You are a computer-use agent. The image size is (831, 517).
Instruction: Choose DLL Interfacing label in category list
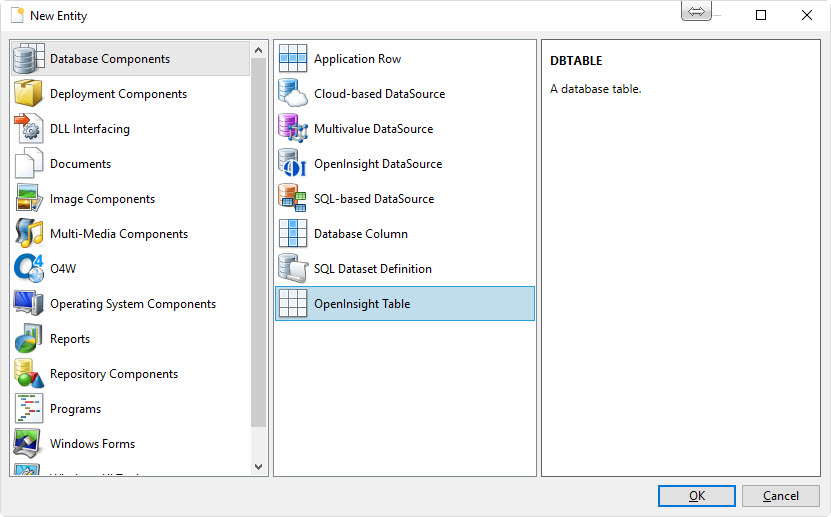[x=90, y=129]
